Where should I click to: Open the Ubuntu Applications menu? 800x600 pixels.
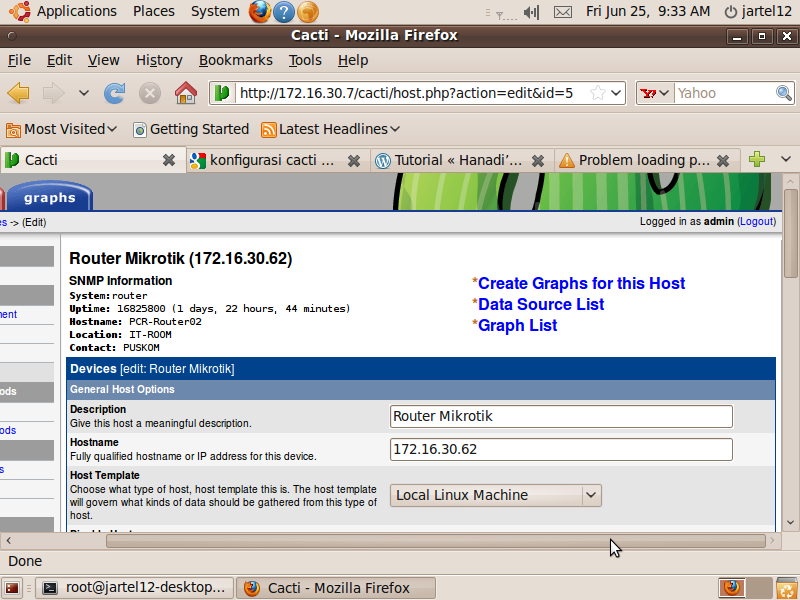point(64,11)
